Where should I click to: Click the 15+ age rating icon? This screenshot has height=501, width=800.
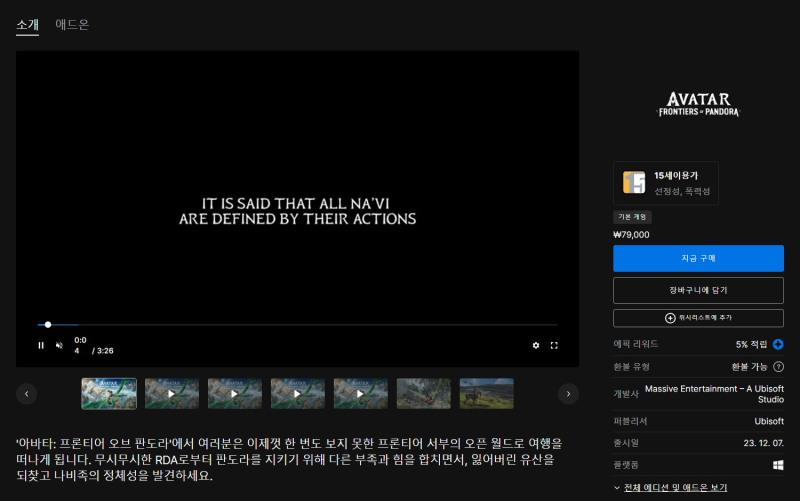point(634,183)
